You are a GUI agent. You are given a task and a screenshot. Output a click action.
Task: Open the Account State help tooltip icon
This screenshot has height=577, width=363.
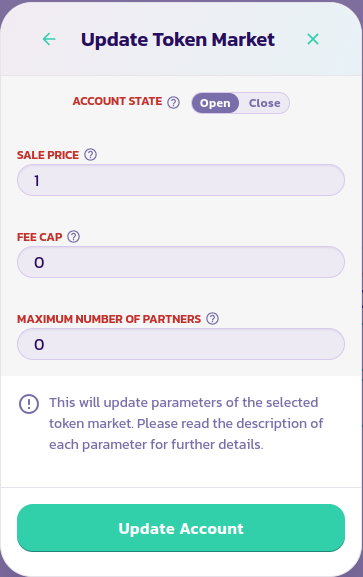click(173, 102)
